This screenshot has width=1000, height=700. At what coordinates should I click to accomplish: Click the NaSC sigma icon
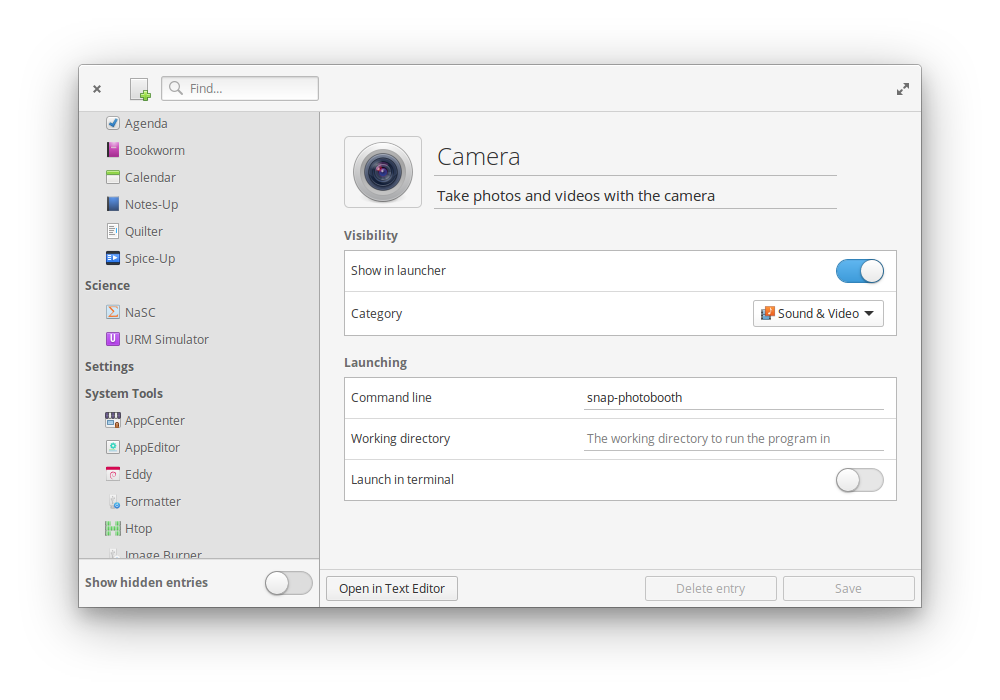point(113,312)
